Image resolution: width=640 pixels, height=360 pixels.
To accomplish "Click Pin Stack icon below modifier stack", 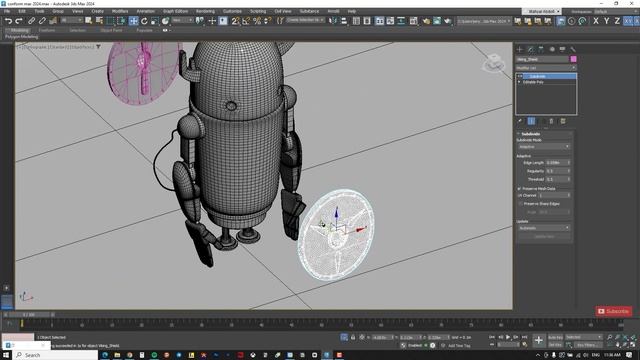I will 520,121.
